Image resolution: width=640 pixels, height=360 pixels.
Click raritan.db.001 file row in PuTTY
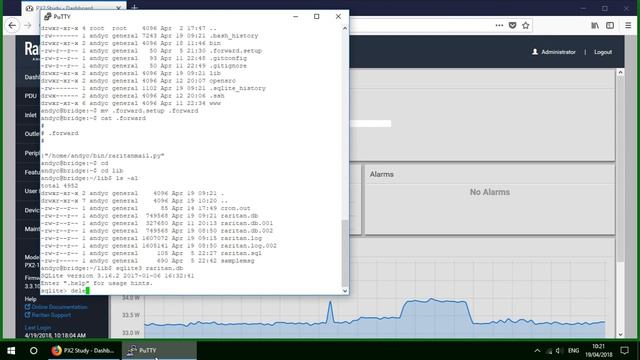[157, 223]
